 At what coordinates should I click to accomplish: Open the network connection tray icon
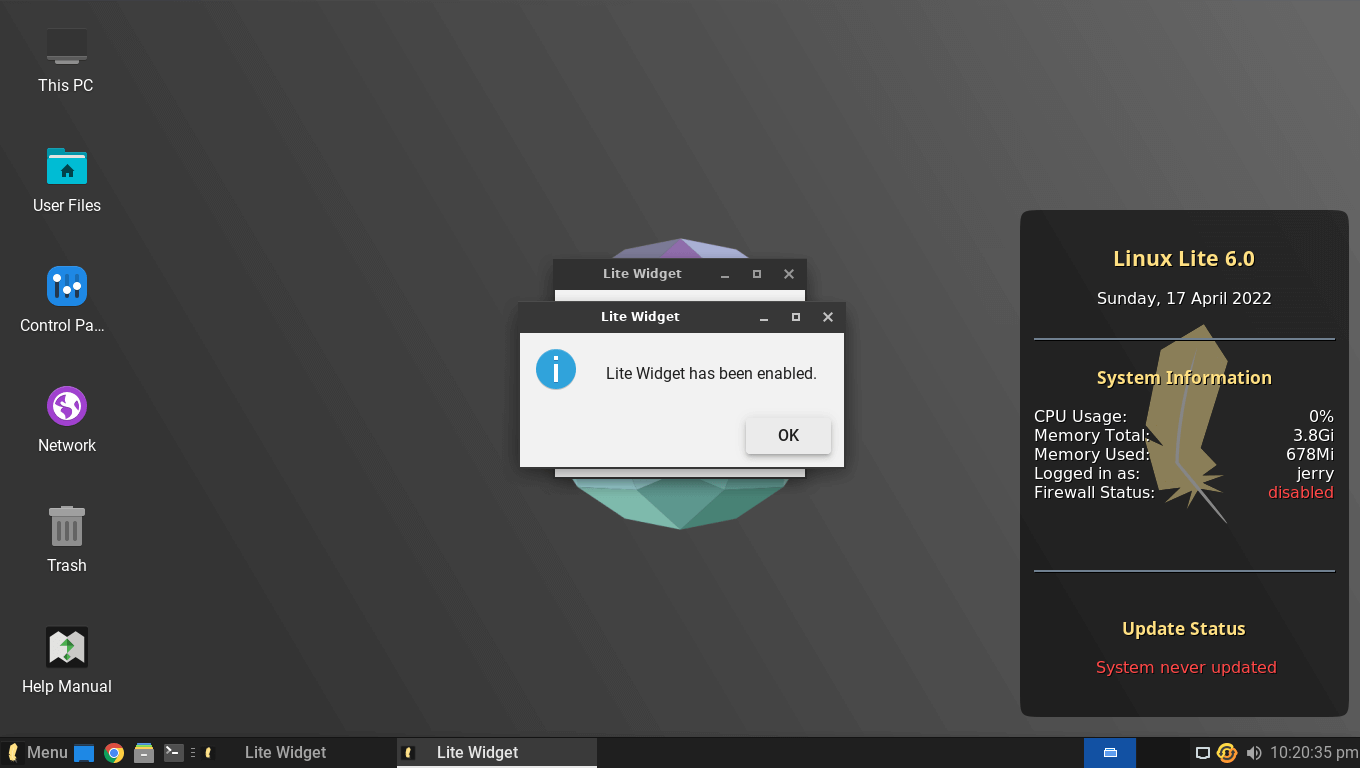[x=1203, y=753]
